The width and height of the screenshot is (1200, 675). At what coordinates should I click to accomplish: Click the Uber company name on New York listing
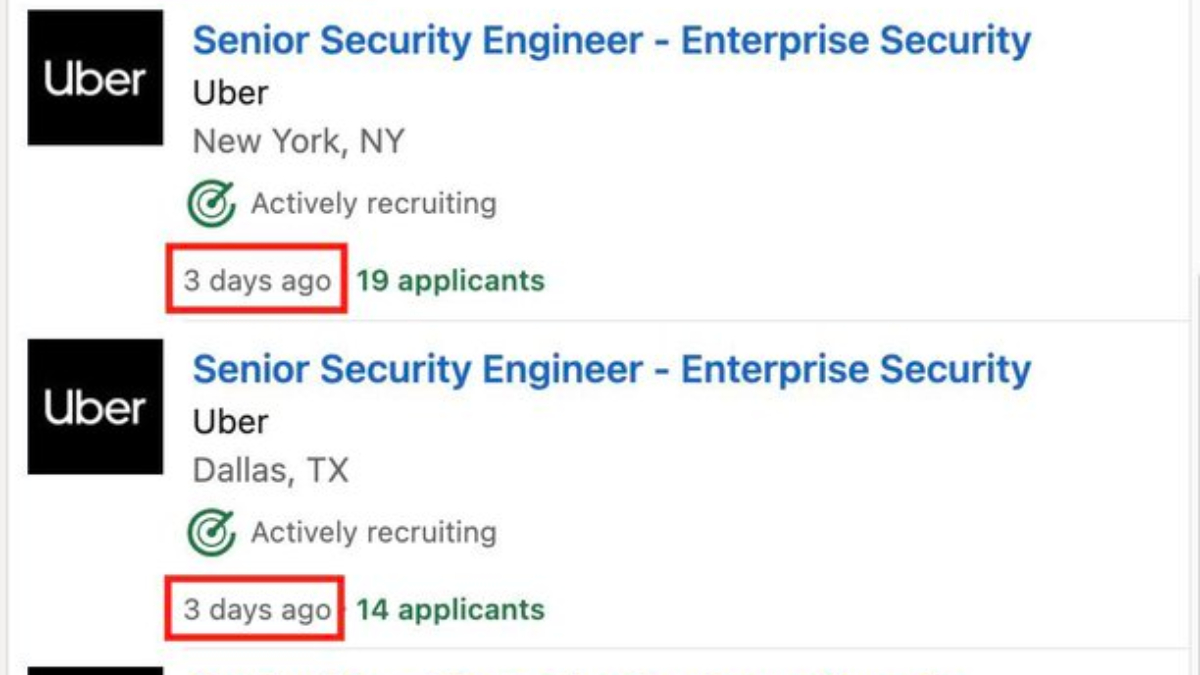click(230, 93)
